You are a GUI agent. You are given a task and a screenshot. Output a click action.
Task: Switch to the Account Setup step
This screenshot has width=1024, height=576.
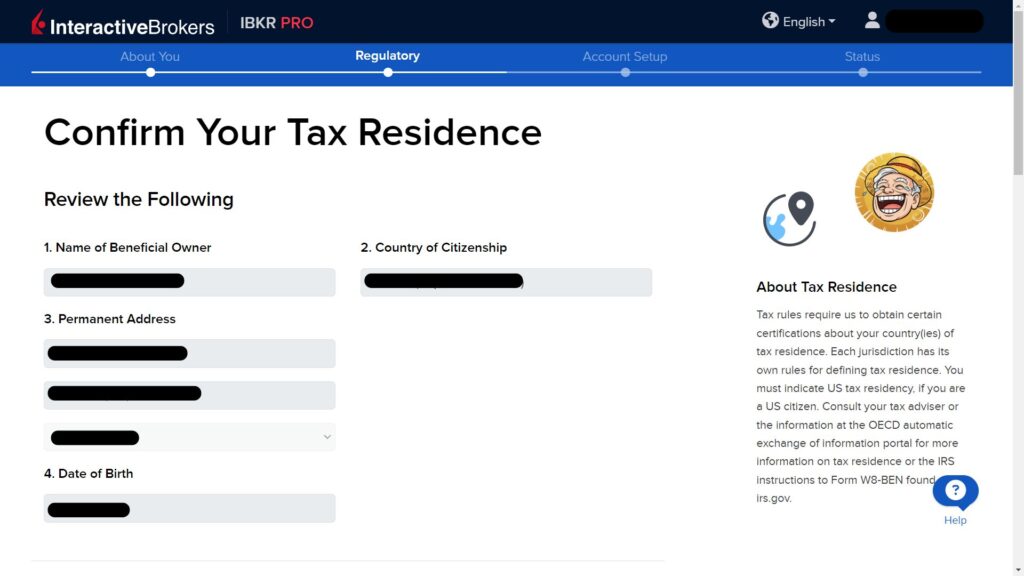[625, 56]
